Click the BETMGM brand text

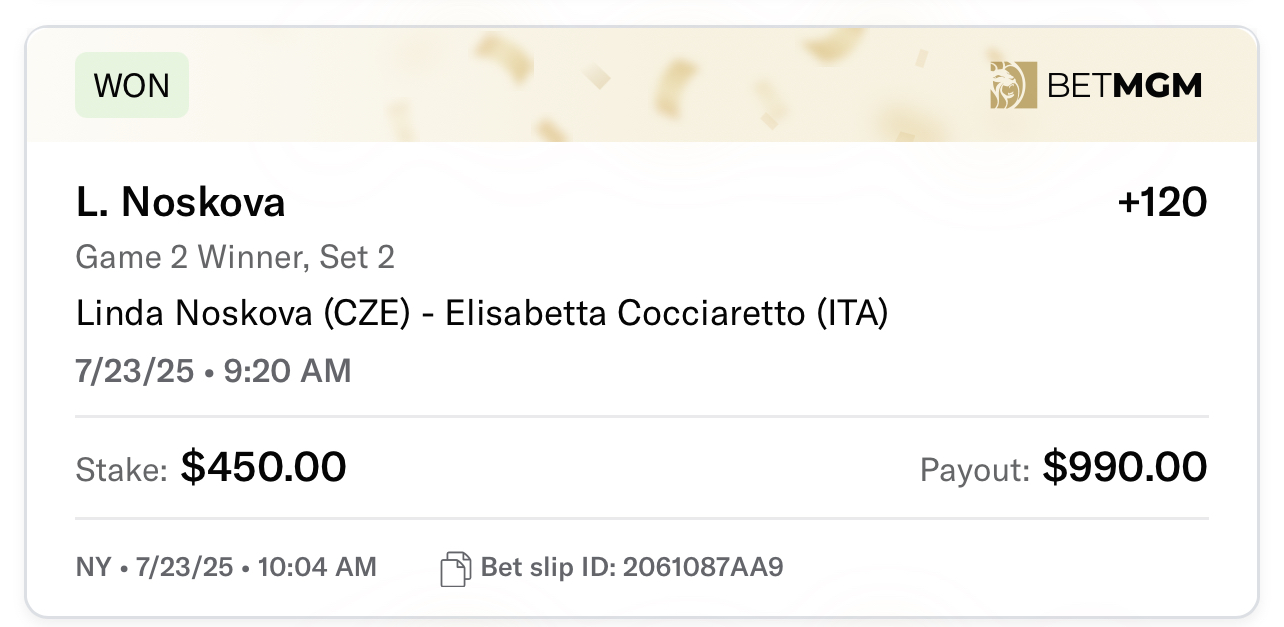[x=1124, y=86]
